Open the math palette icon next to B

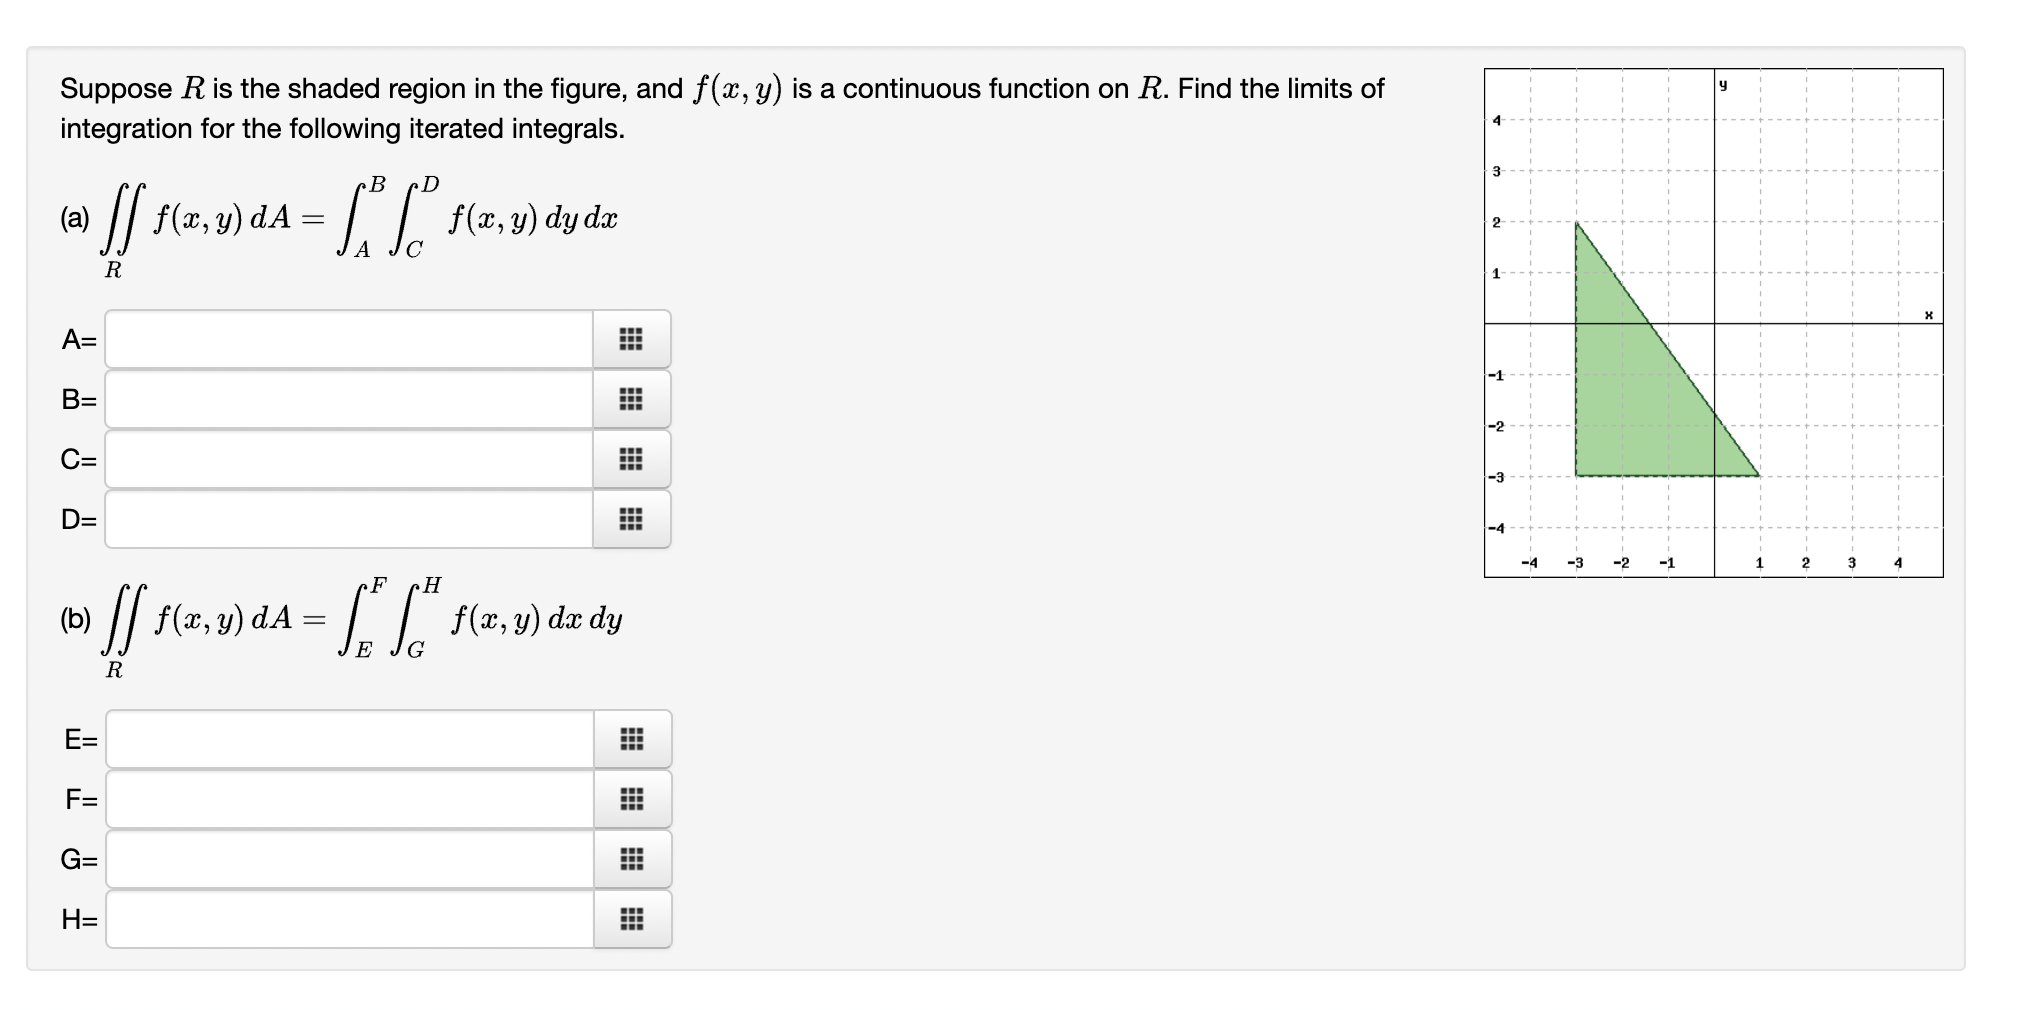tap(632, 400)
